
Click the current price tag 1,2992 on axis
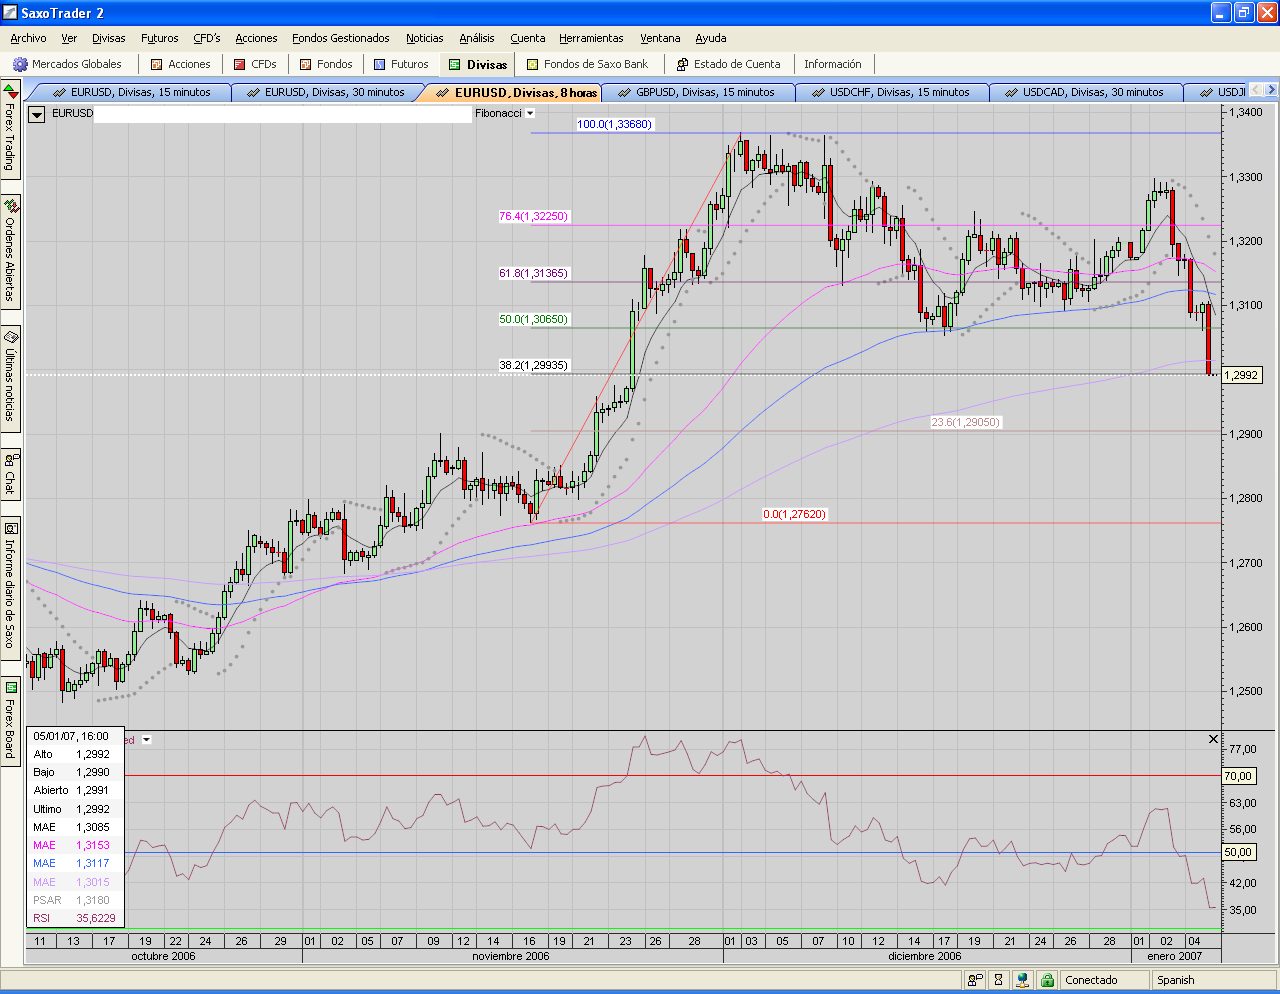pyautogui.click(x=1241, y=375)
